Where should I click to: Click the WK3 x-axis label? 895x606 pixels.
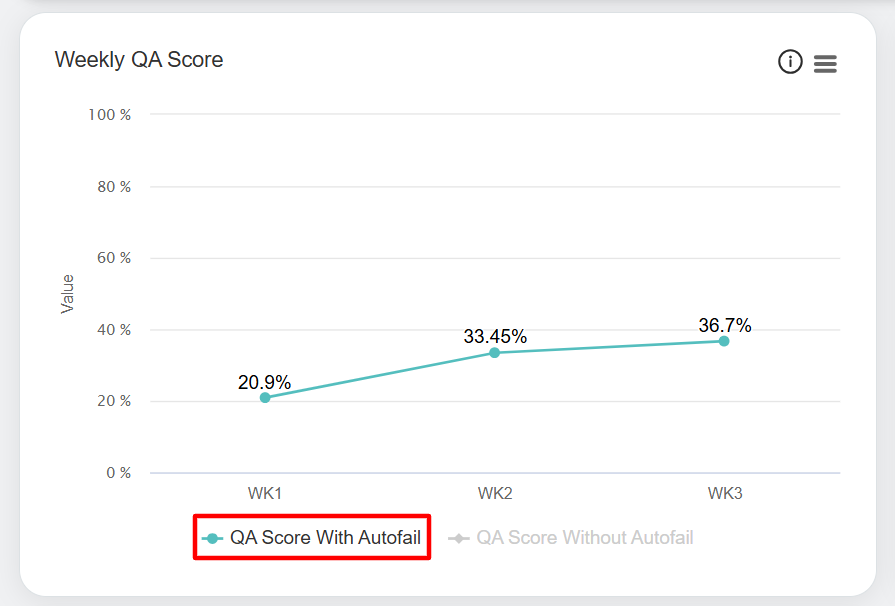click(x=725, y=494)
